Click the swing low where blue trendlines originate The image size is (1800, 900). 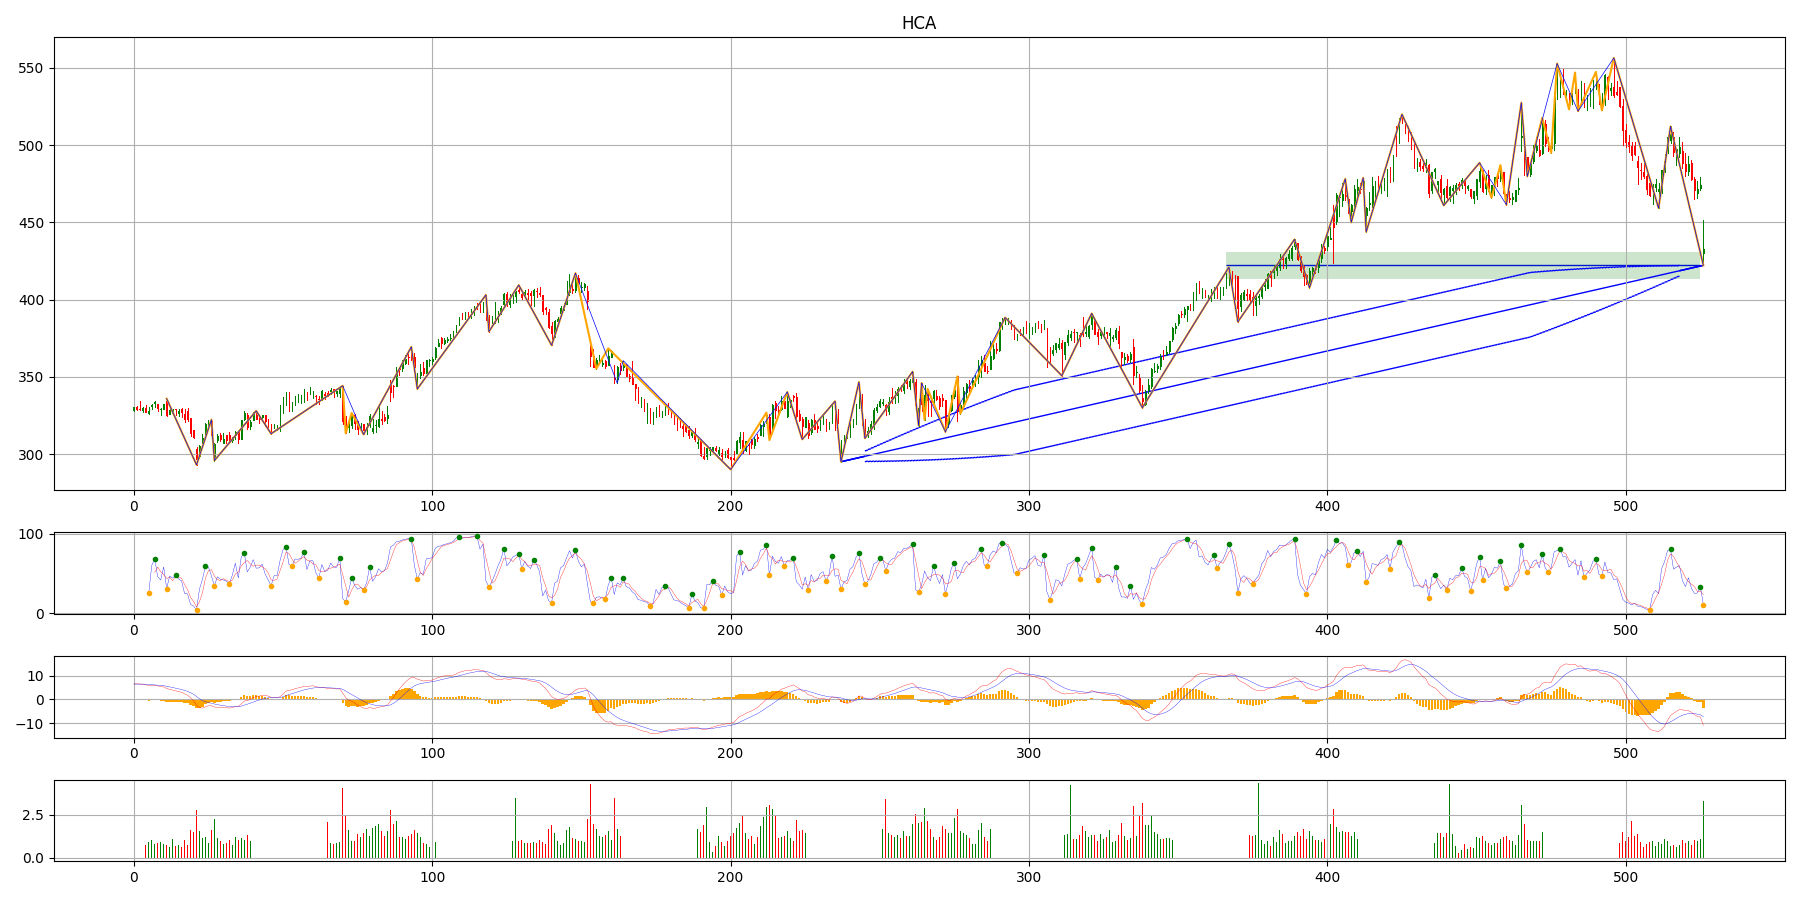[x=842, y=461]
